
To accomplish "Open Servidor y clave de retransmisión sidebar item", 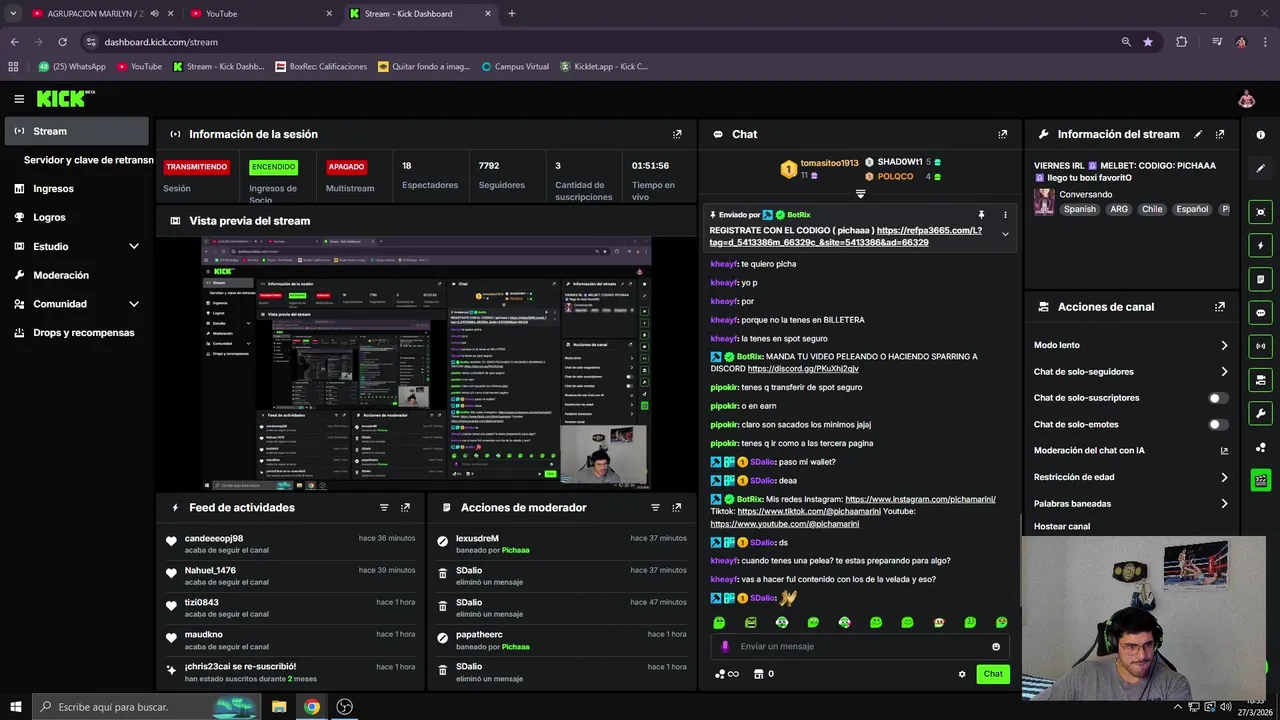I will click(x=86, y=160).
